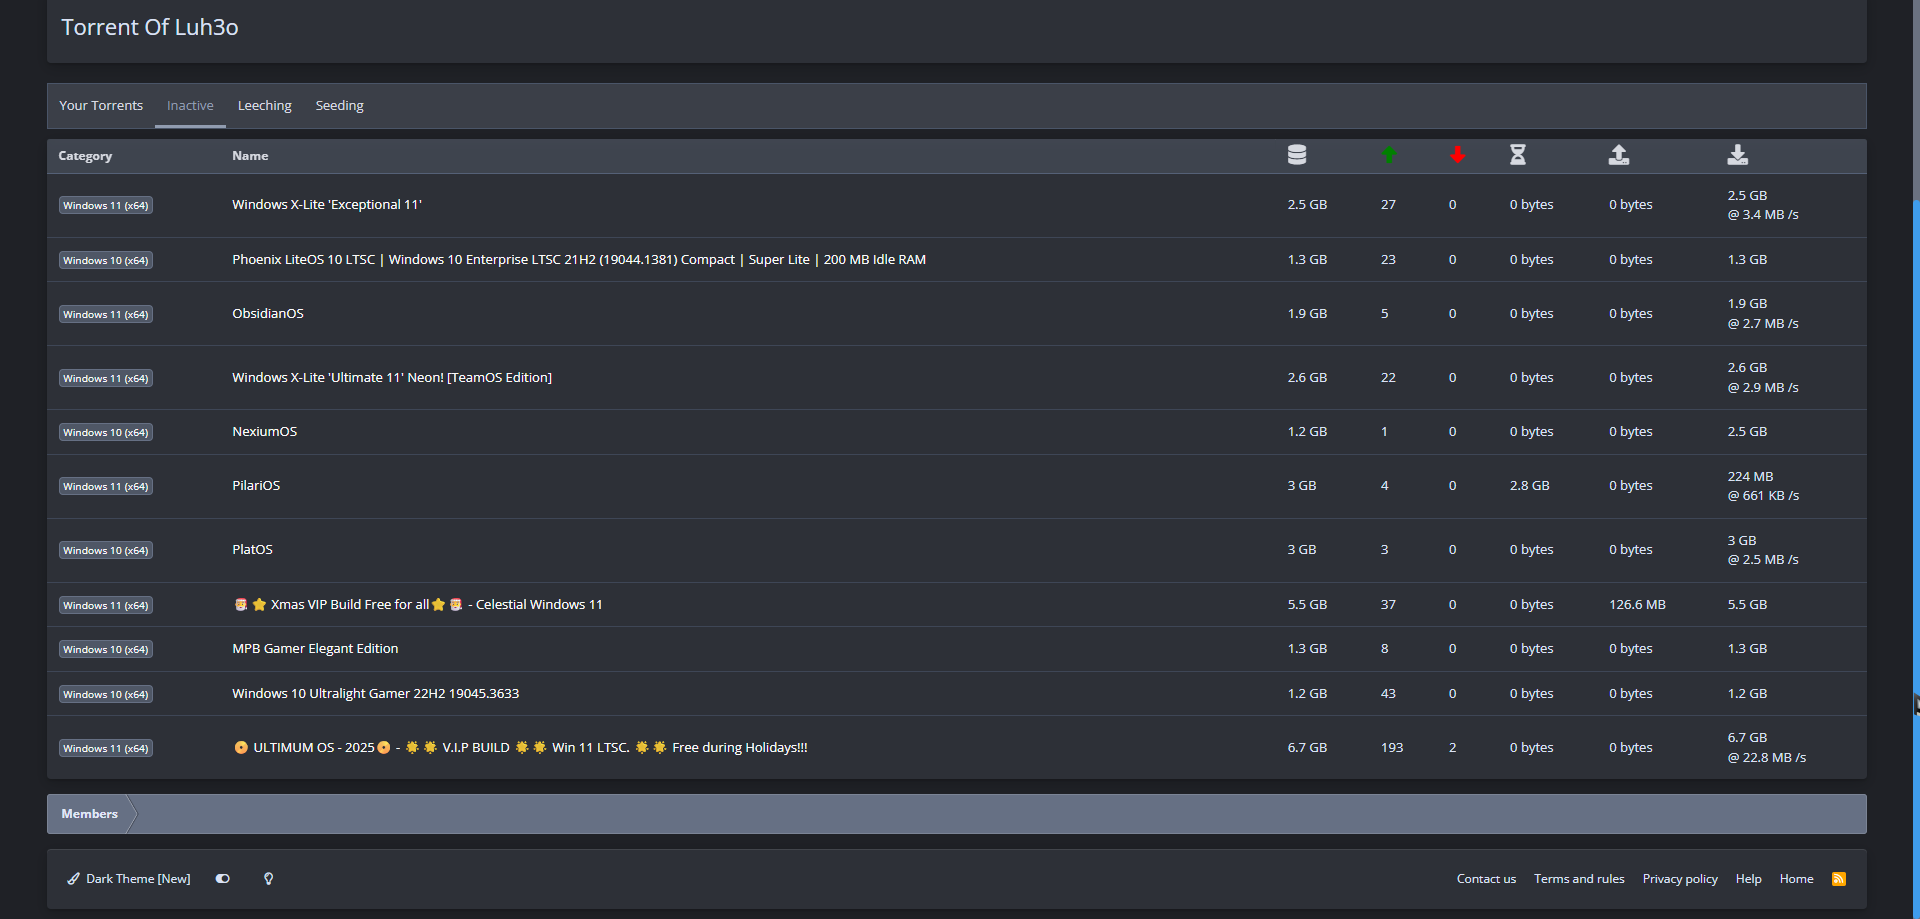Click the size column database icon
This screenshot has width=1920, height=919.
click(x=1297, y=155)
